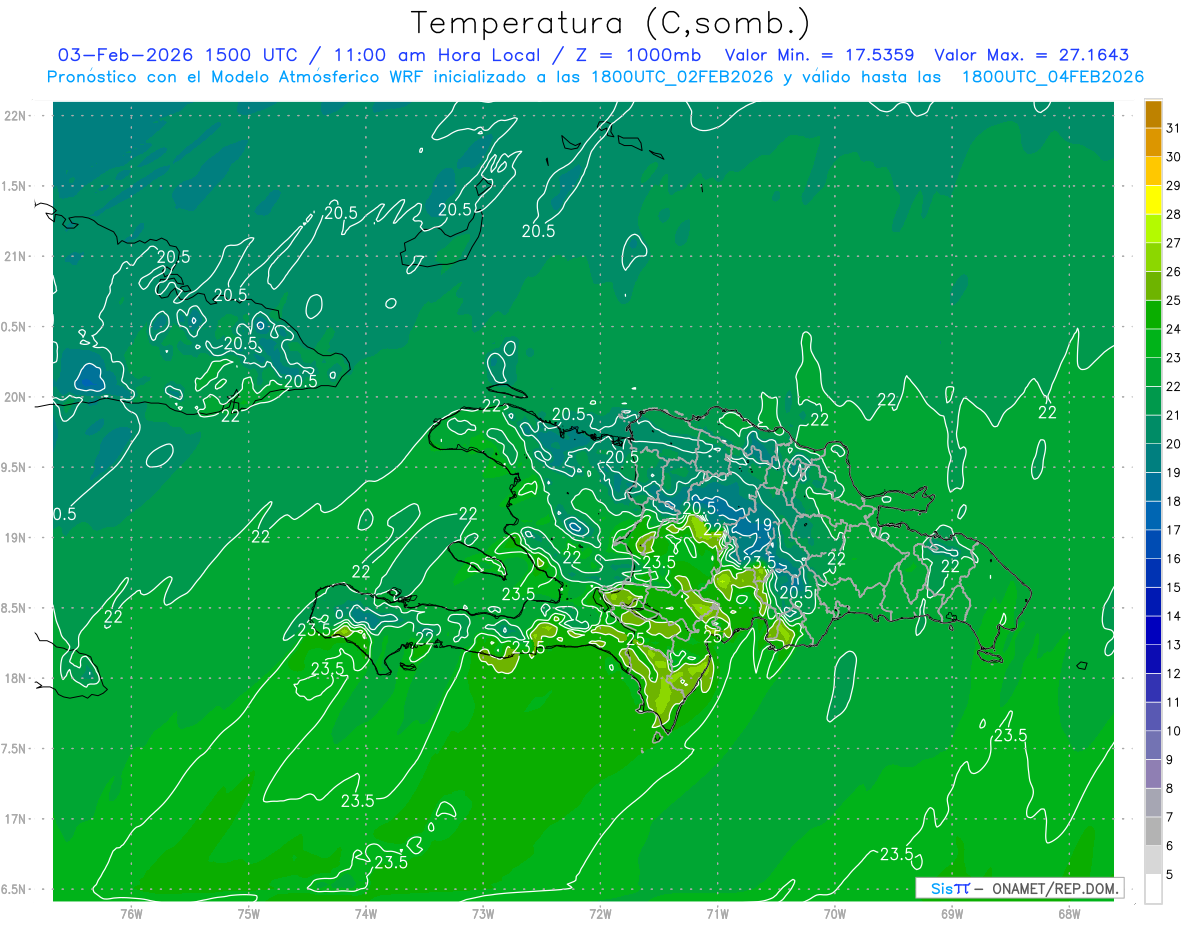
Task: Pick the white swatch below scale label 5
Action: point(1153,889)
